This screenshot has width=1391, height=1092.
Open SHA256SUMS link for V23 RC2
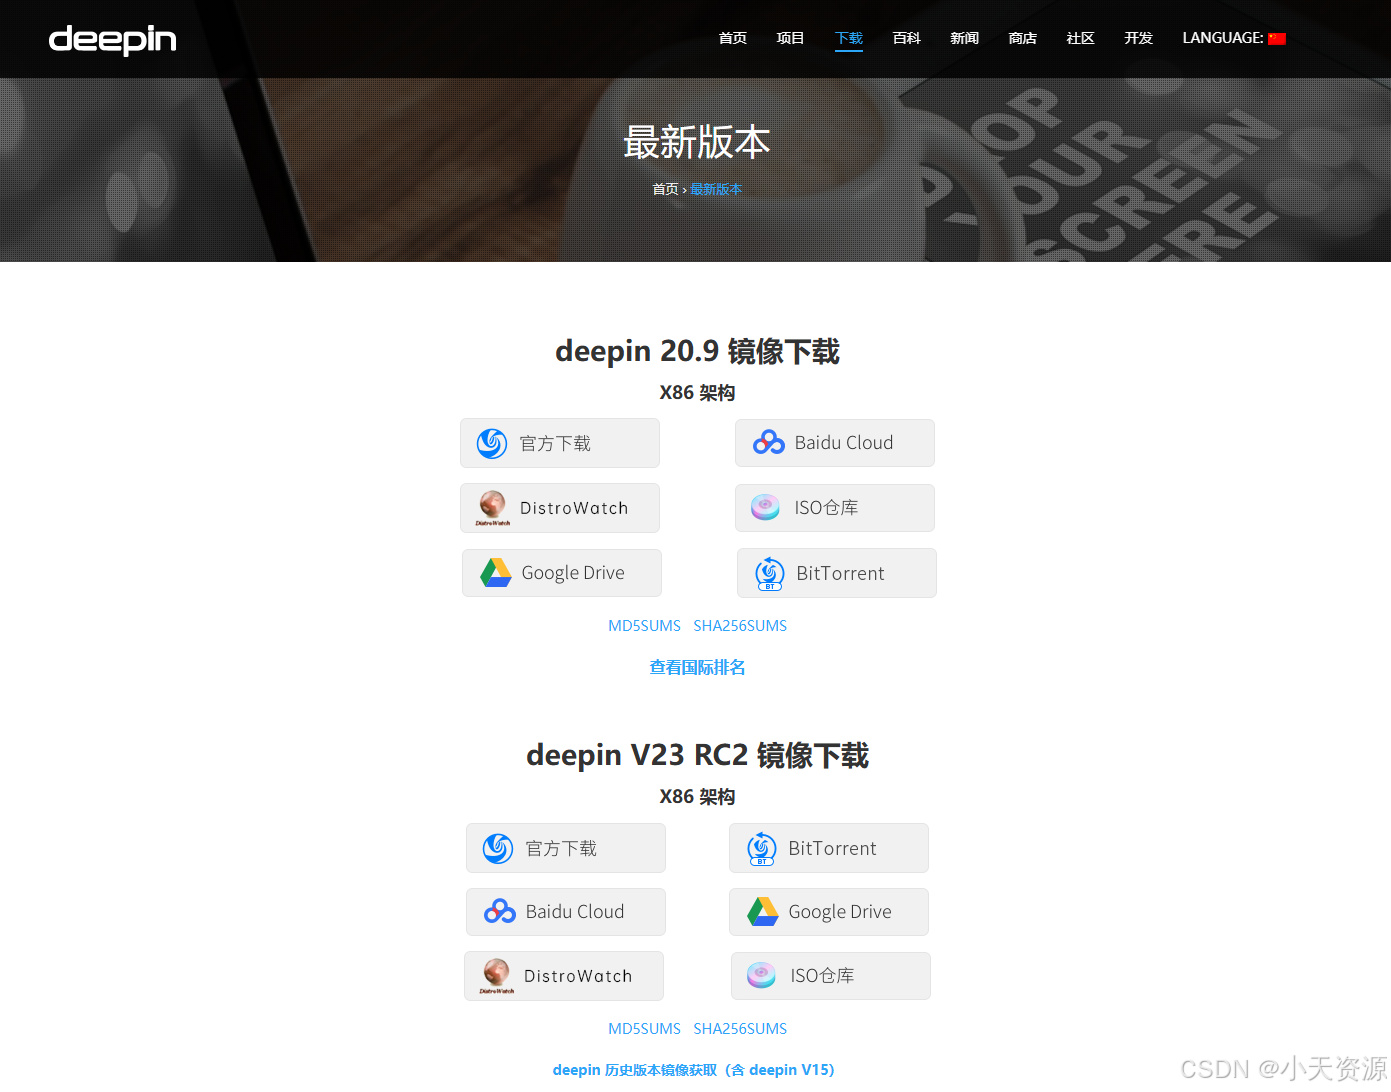coord(740,1029)
